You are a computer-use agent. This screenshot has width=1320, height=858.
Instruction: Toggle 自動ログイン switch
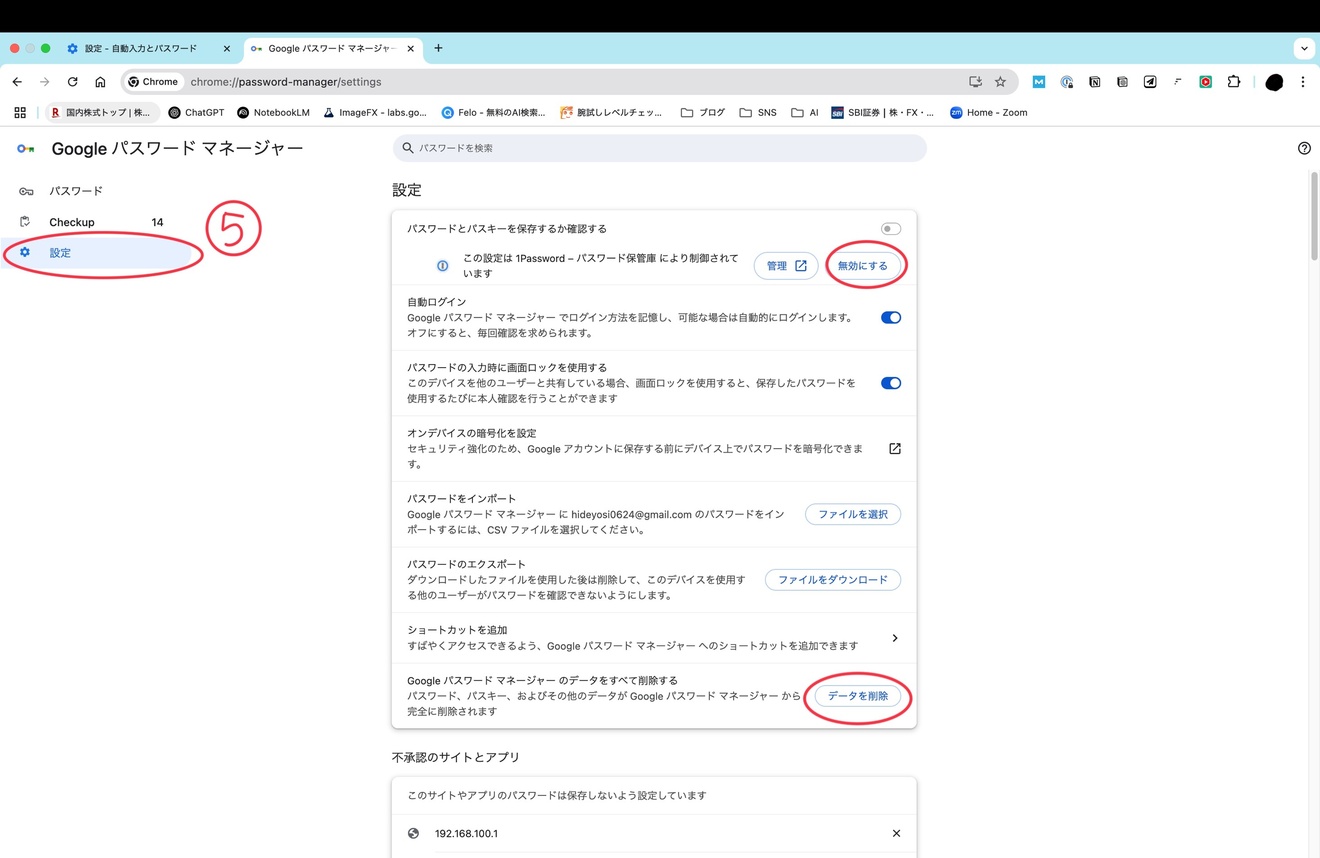[890, 317]
